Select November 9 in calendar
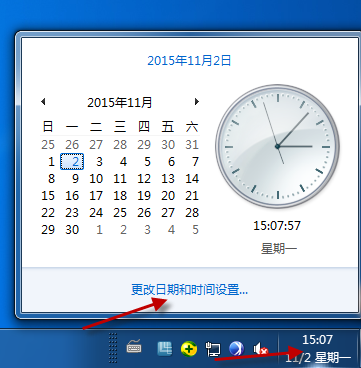 coord(75,179)
